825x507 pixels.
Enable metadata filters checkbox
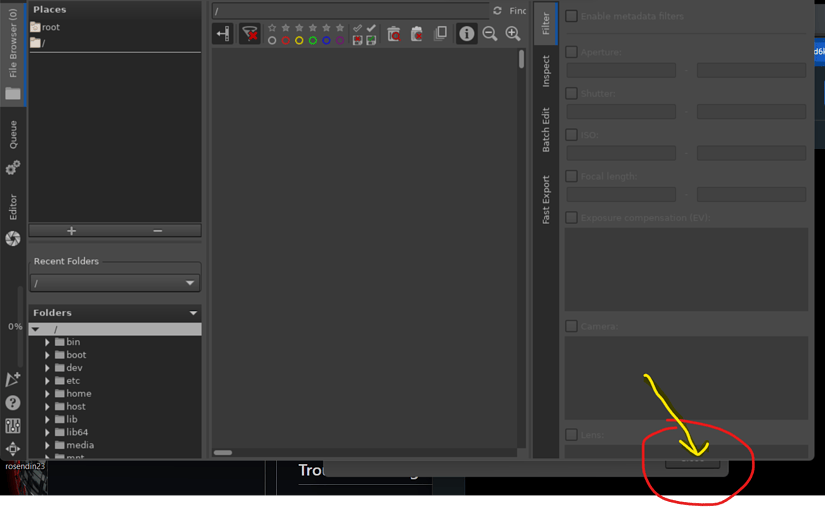click(x=571, y=16)
